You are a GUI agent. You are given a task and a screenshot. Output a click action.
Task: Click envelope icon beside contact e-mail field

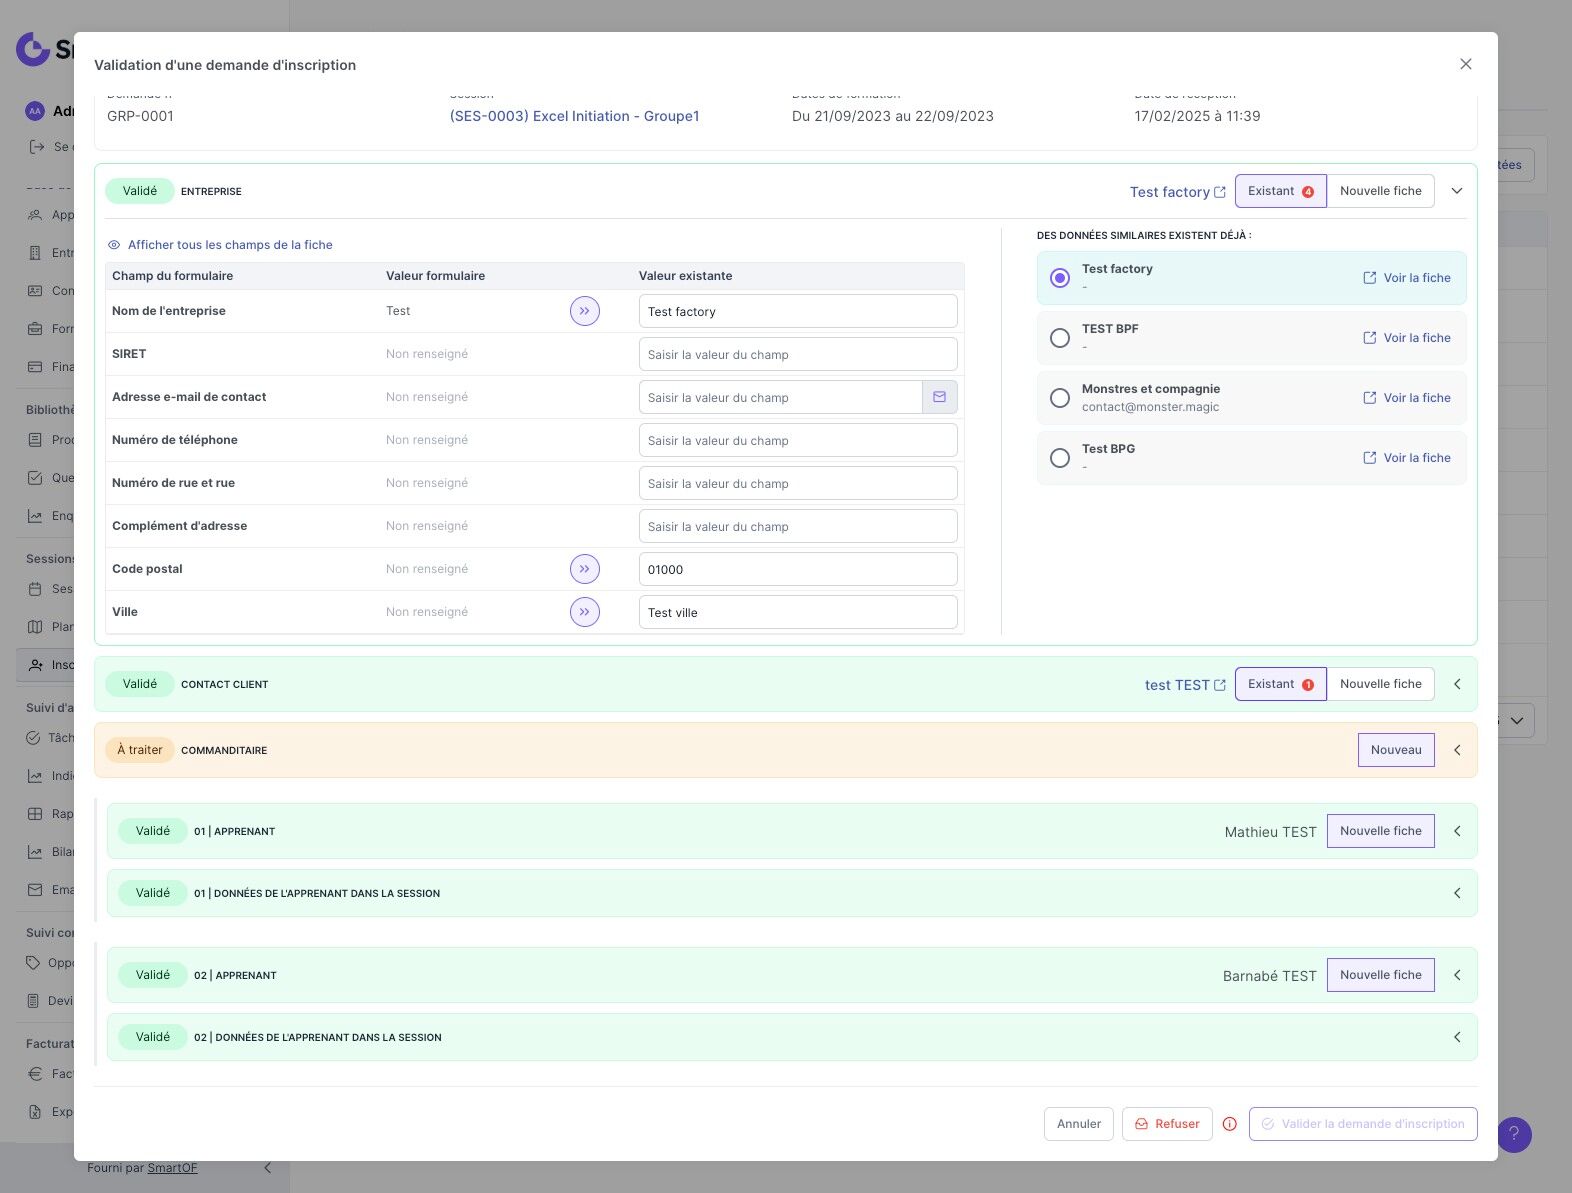939,397
